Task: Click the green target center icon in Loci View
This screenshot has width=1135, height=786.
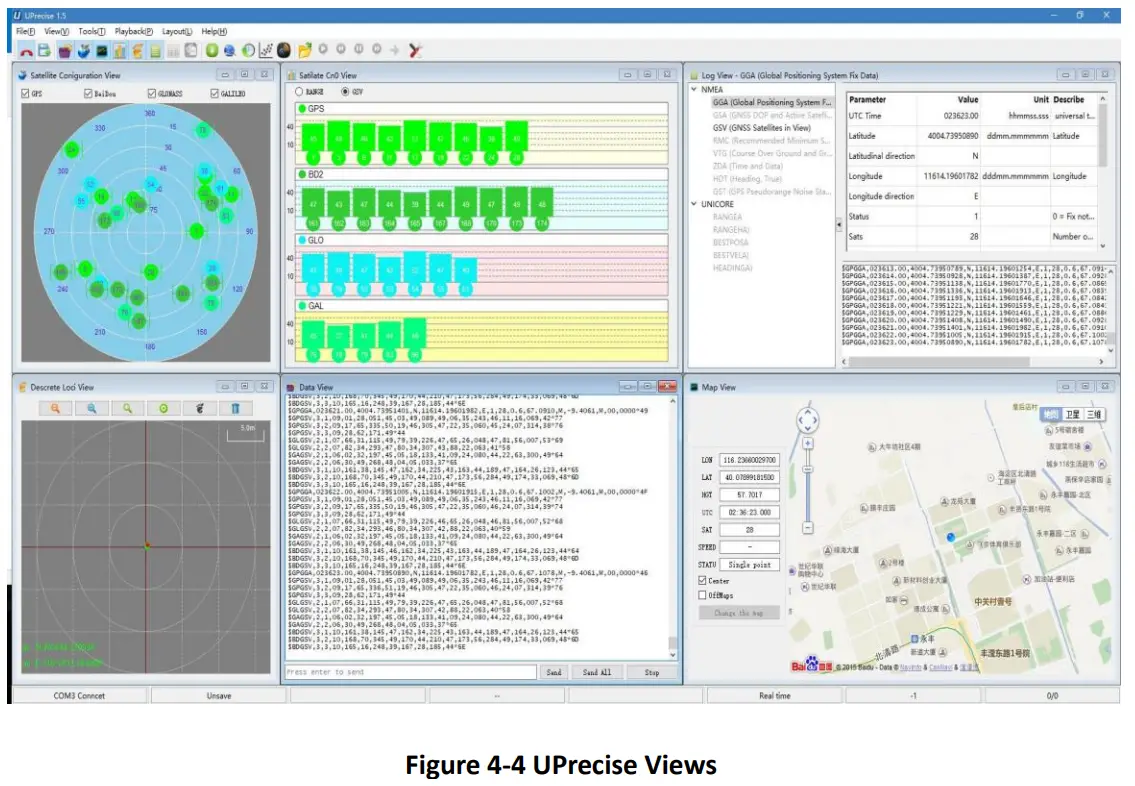Action: coord(164,408)
